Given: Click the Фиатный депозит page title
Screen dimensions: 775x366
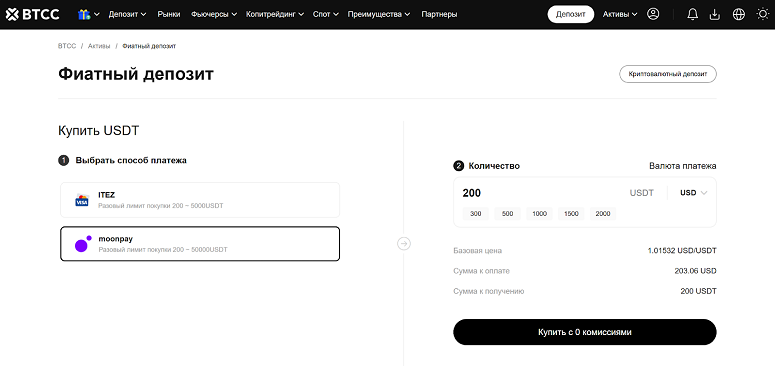Looking at the screenshot, I should pos(136,75).
